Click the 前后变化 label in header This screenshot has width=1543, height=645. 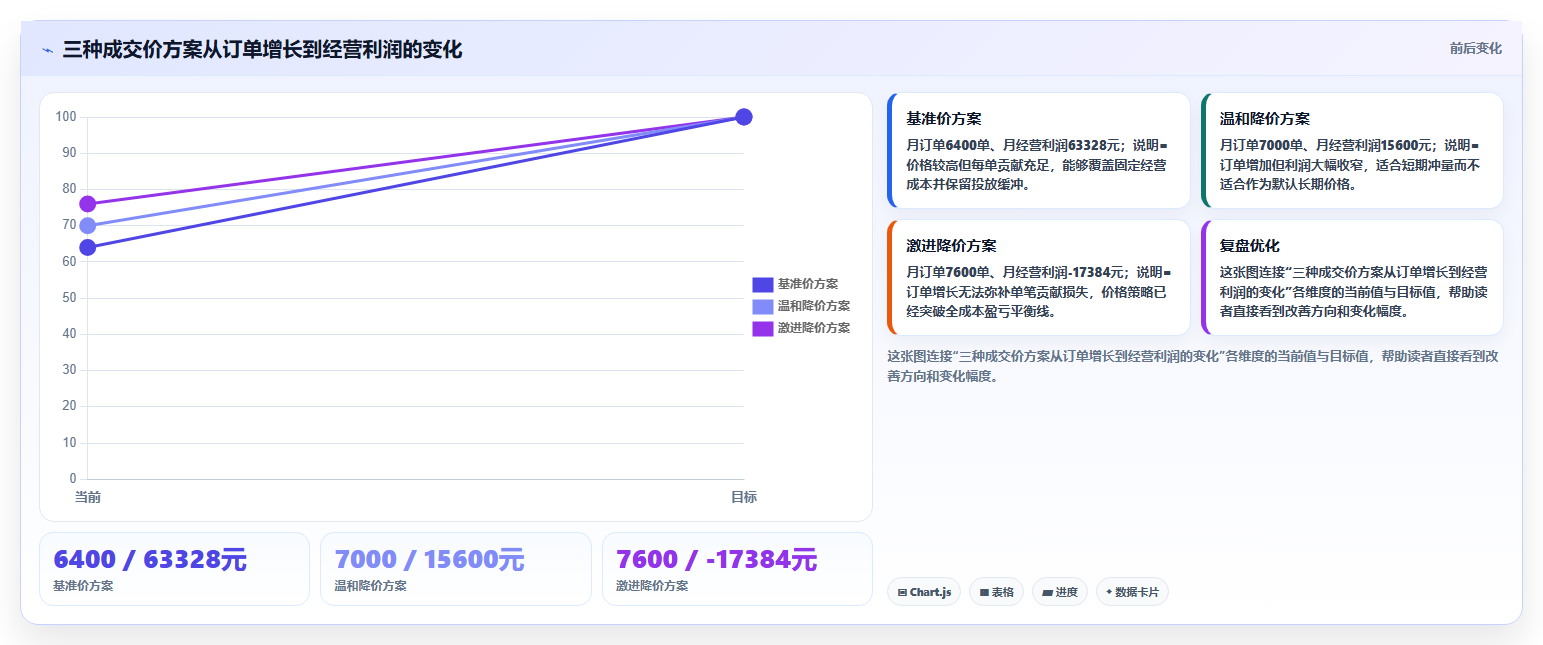(x=1475, y=49)
